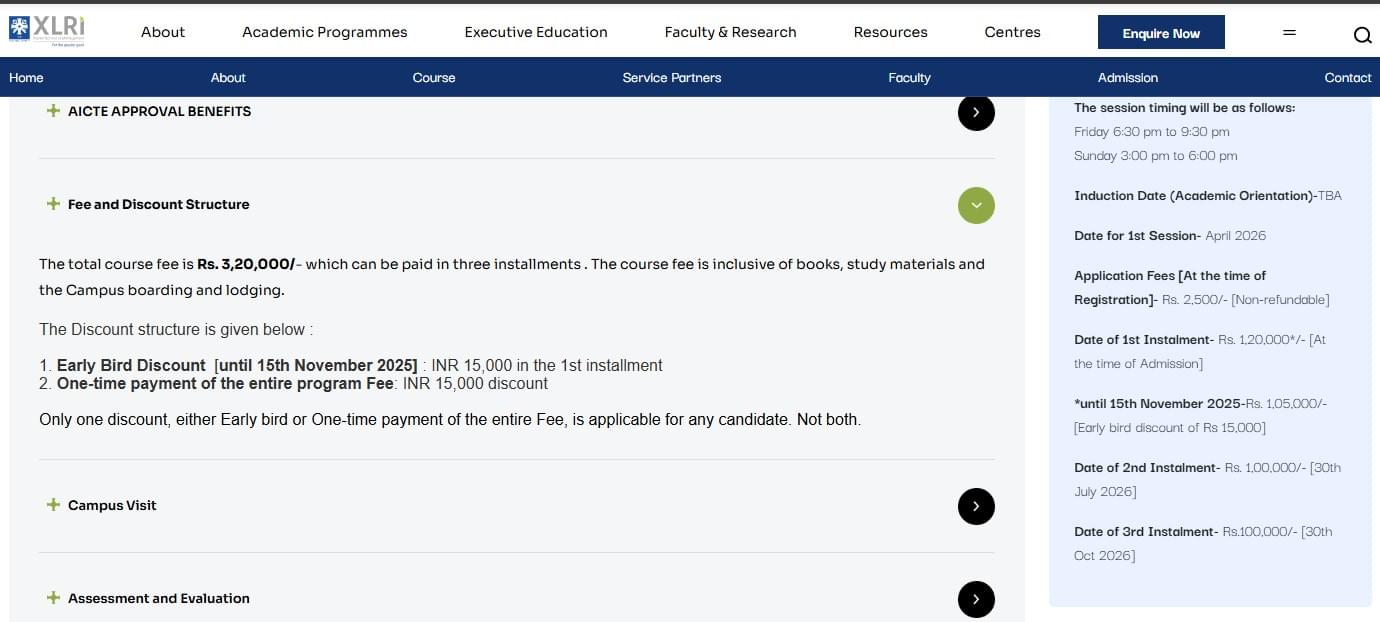This screenshot has width=1380, height=622.
Task: Open the Academic Programmes menu
Action: [x=324, y=32]
